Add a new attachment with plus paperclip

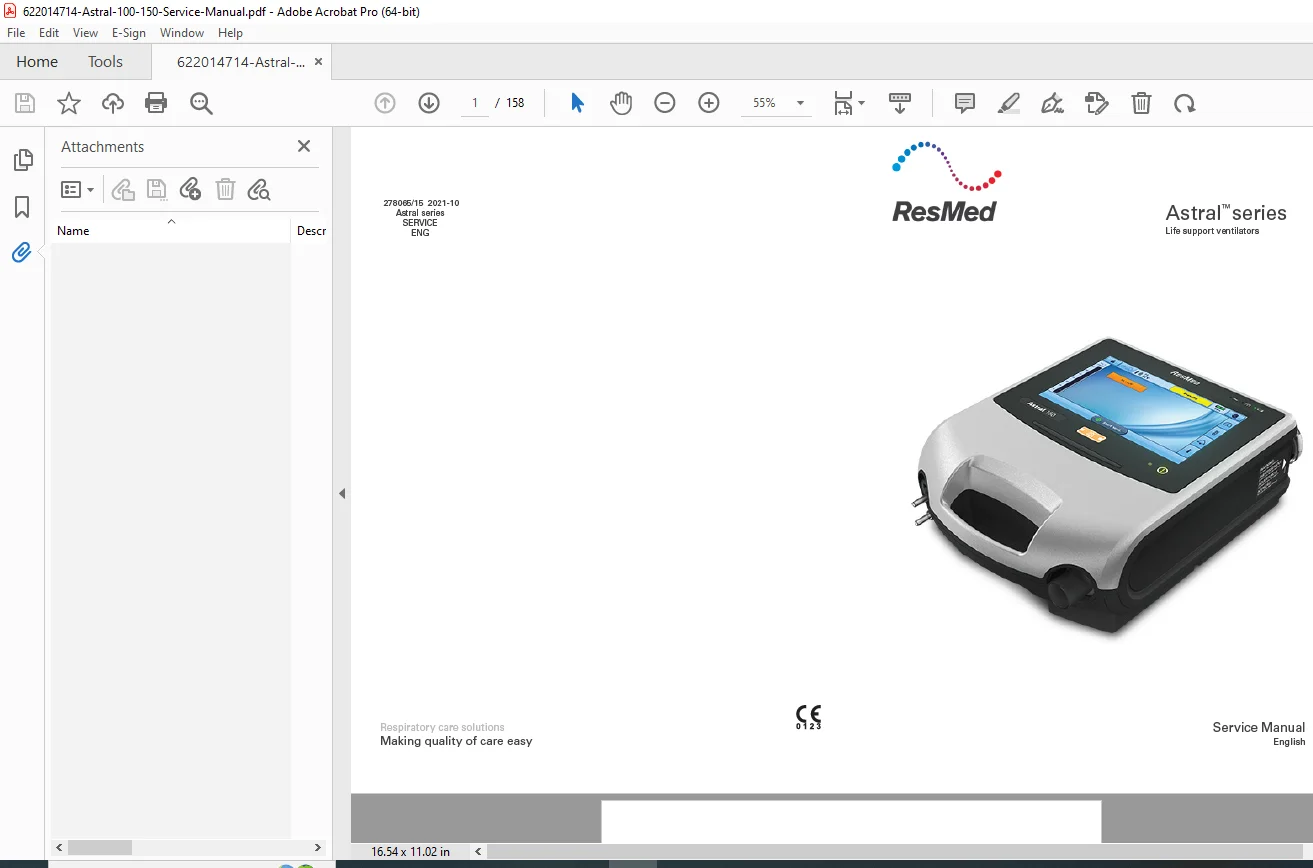190,189
